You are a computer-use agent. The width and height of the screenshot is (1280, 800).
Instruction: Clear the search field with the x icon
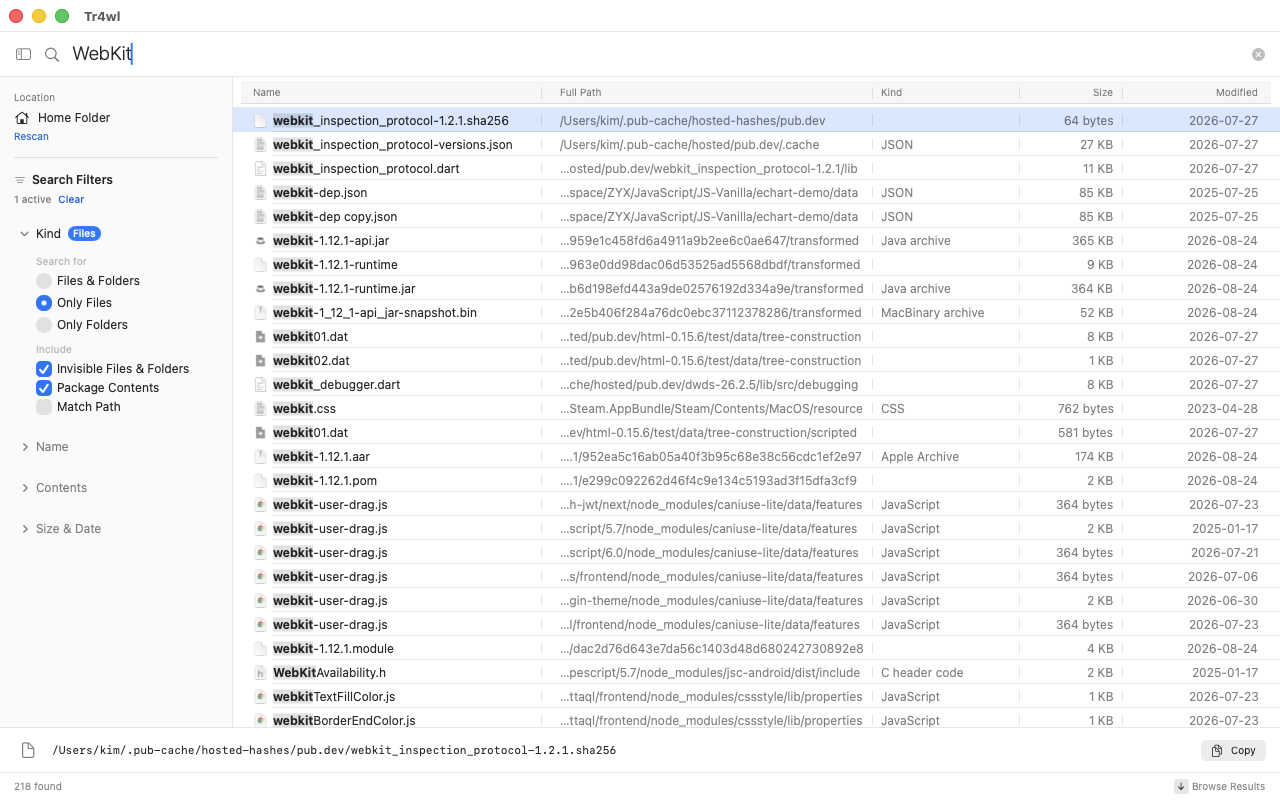tap(1258, 54)
